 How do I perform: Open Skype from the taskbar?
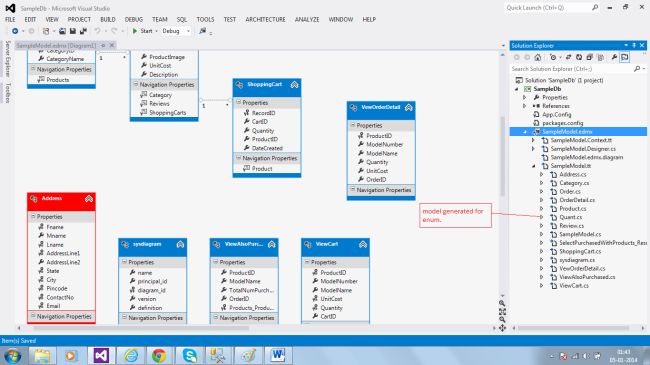pyautogui.click(x=190, y=355)
